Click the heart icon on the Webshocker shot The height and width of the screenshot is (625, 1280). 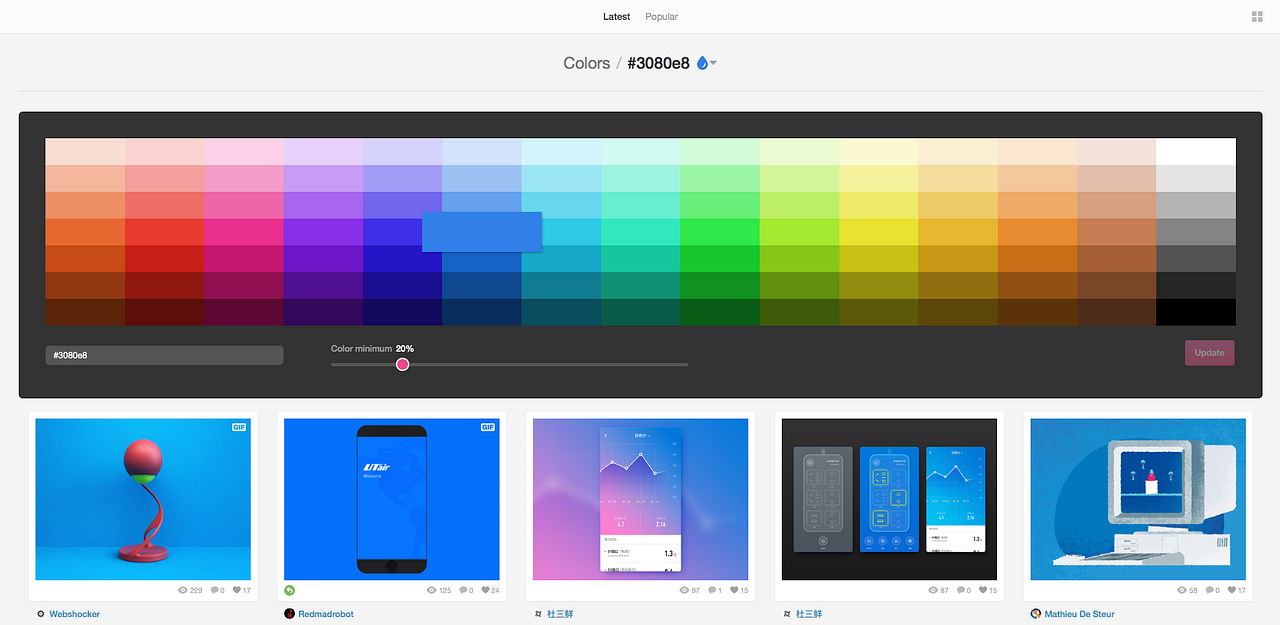coord(236,590)
